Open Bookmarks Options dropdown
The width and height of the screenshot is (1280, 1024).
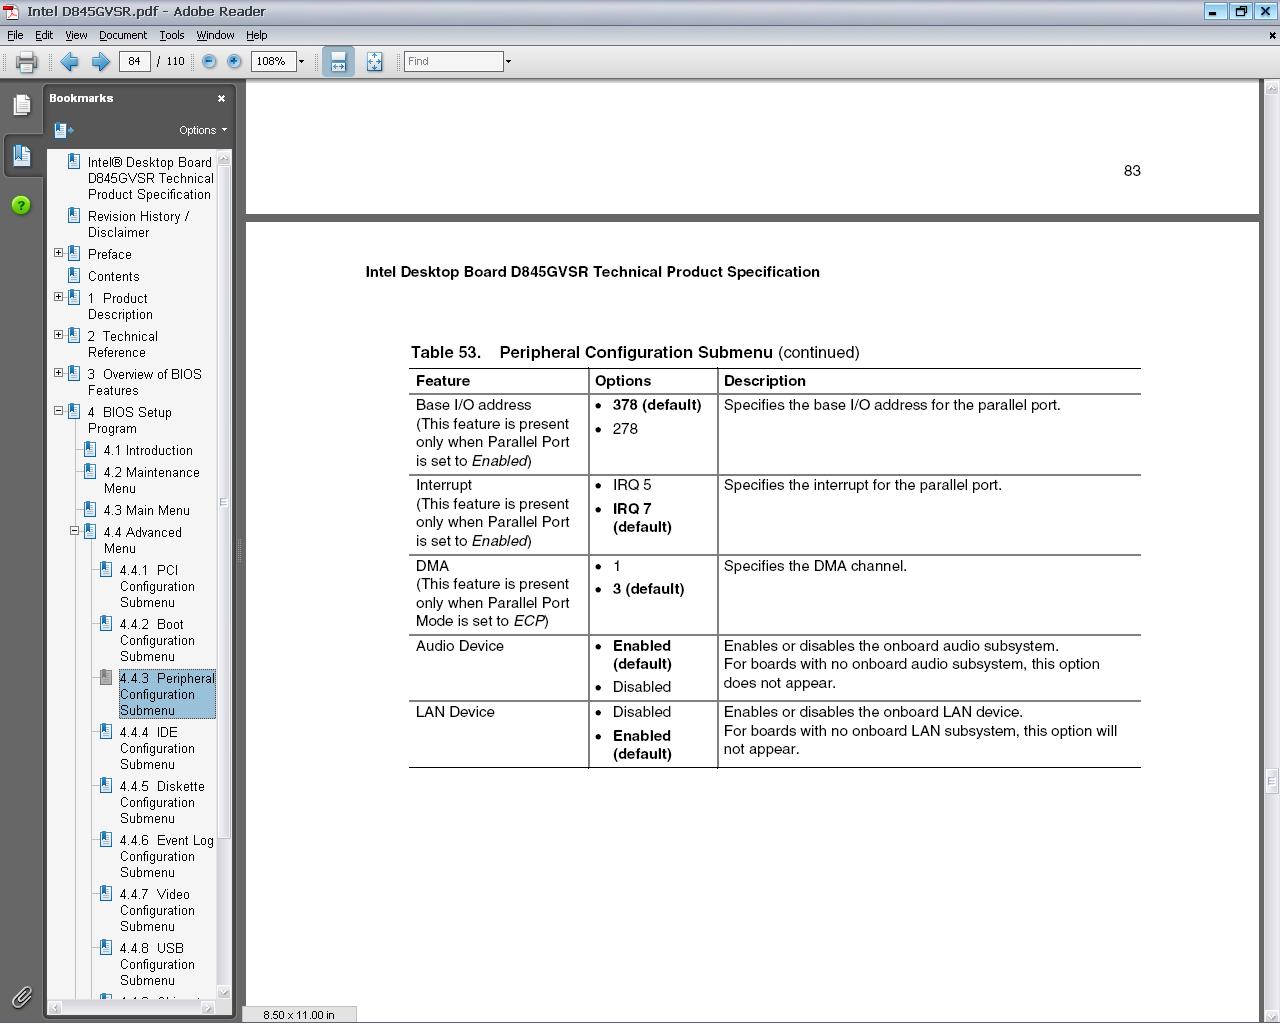(203, 130)
